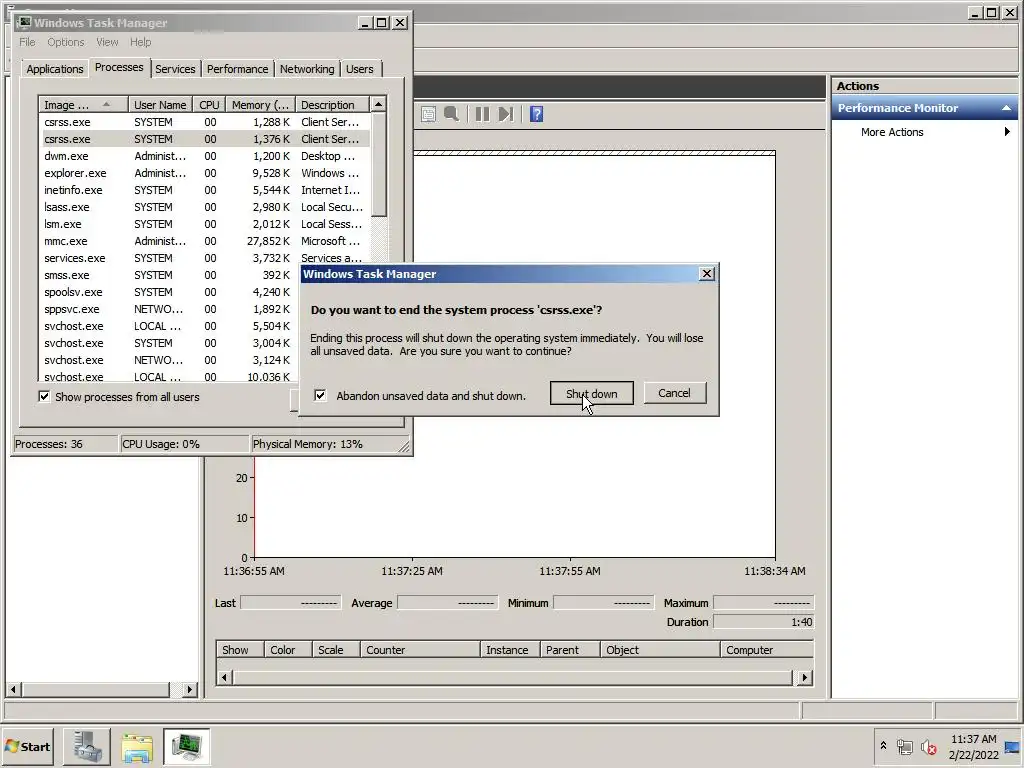1024x768 pixels.
Task: Select explorer.exe process row
Action: (x=204, y=173)
